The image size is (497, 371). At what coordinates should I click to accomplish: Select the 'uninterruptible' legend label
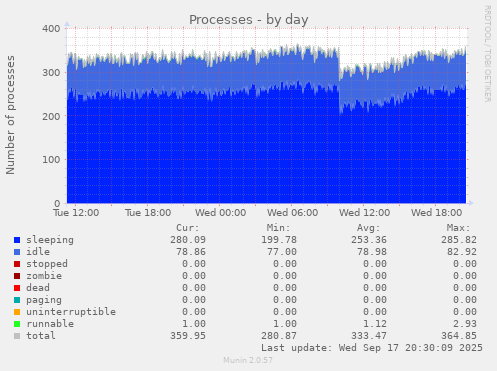point(71,312)
